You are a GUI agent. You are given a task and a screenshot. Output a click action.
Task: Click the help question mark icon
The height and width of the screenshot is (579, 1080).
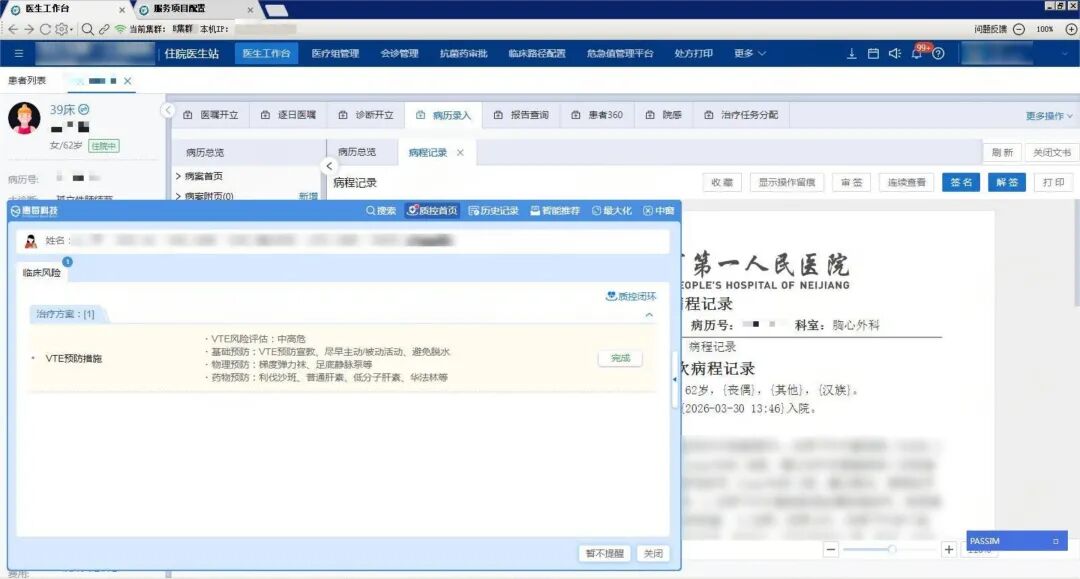click(938, 54)
